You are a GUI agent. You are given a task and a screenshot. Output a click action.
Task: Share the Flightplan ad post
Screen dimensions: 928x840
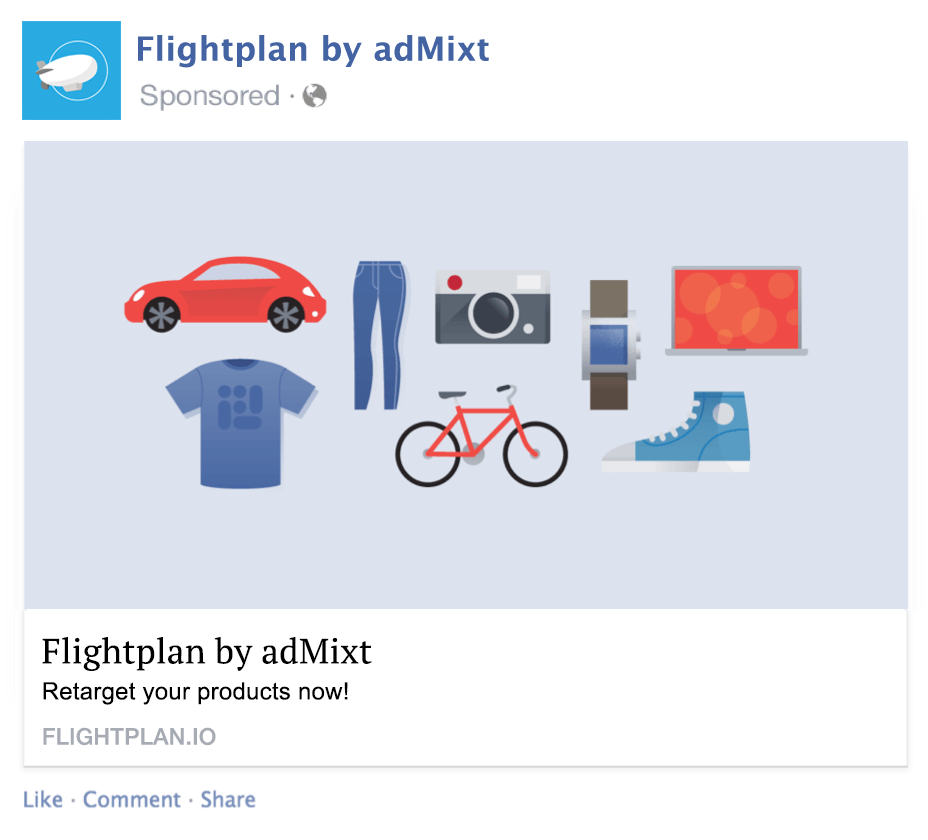[228, 799]
